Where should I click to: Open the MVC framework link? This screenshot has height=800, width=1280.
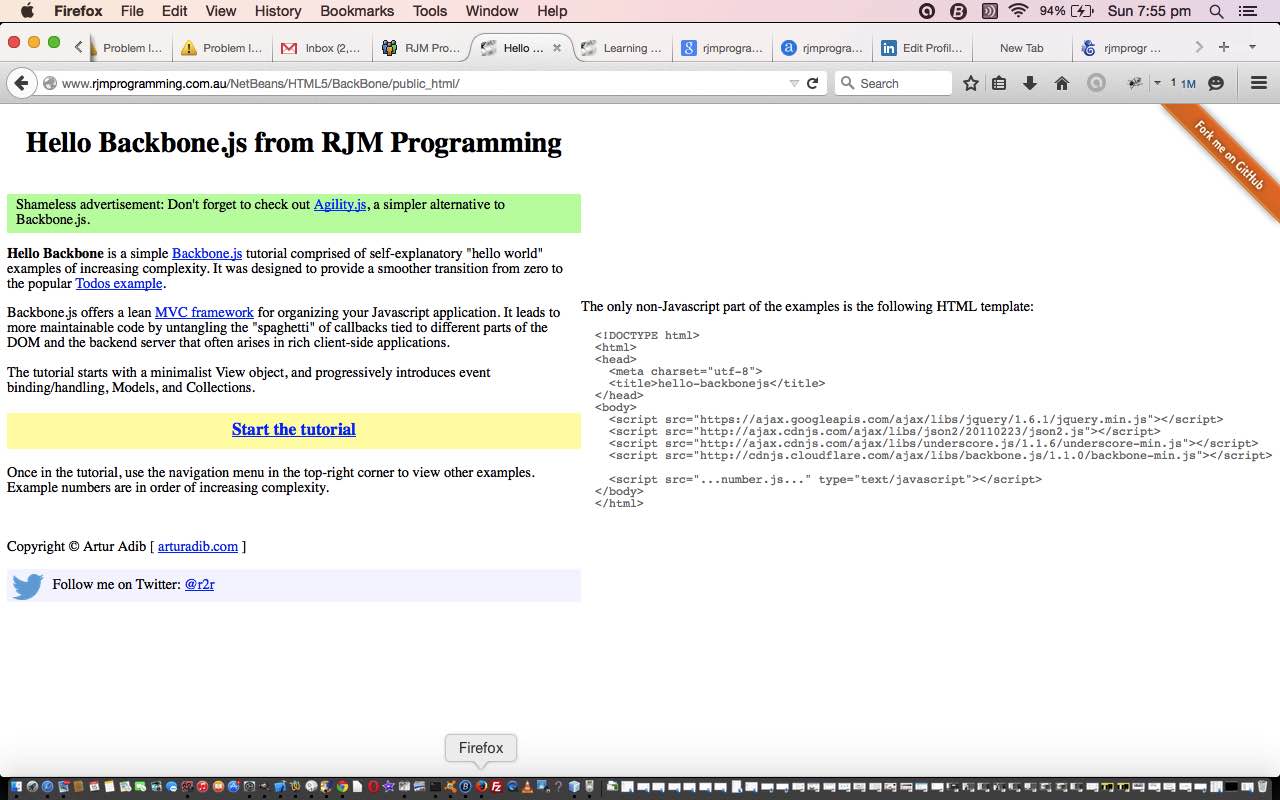204,312
